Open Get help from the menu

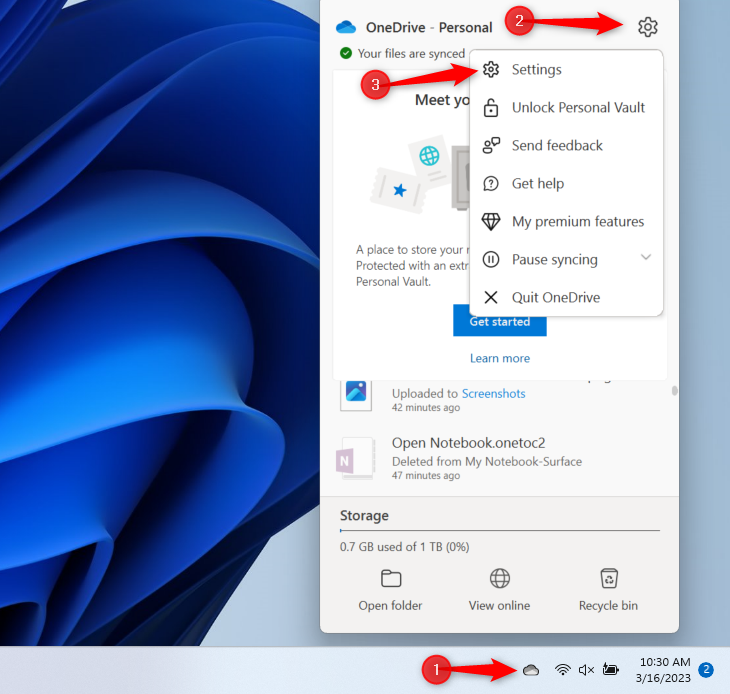(x=537, y=184)
